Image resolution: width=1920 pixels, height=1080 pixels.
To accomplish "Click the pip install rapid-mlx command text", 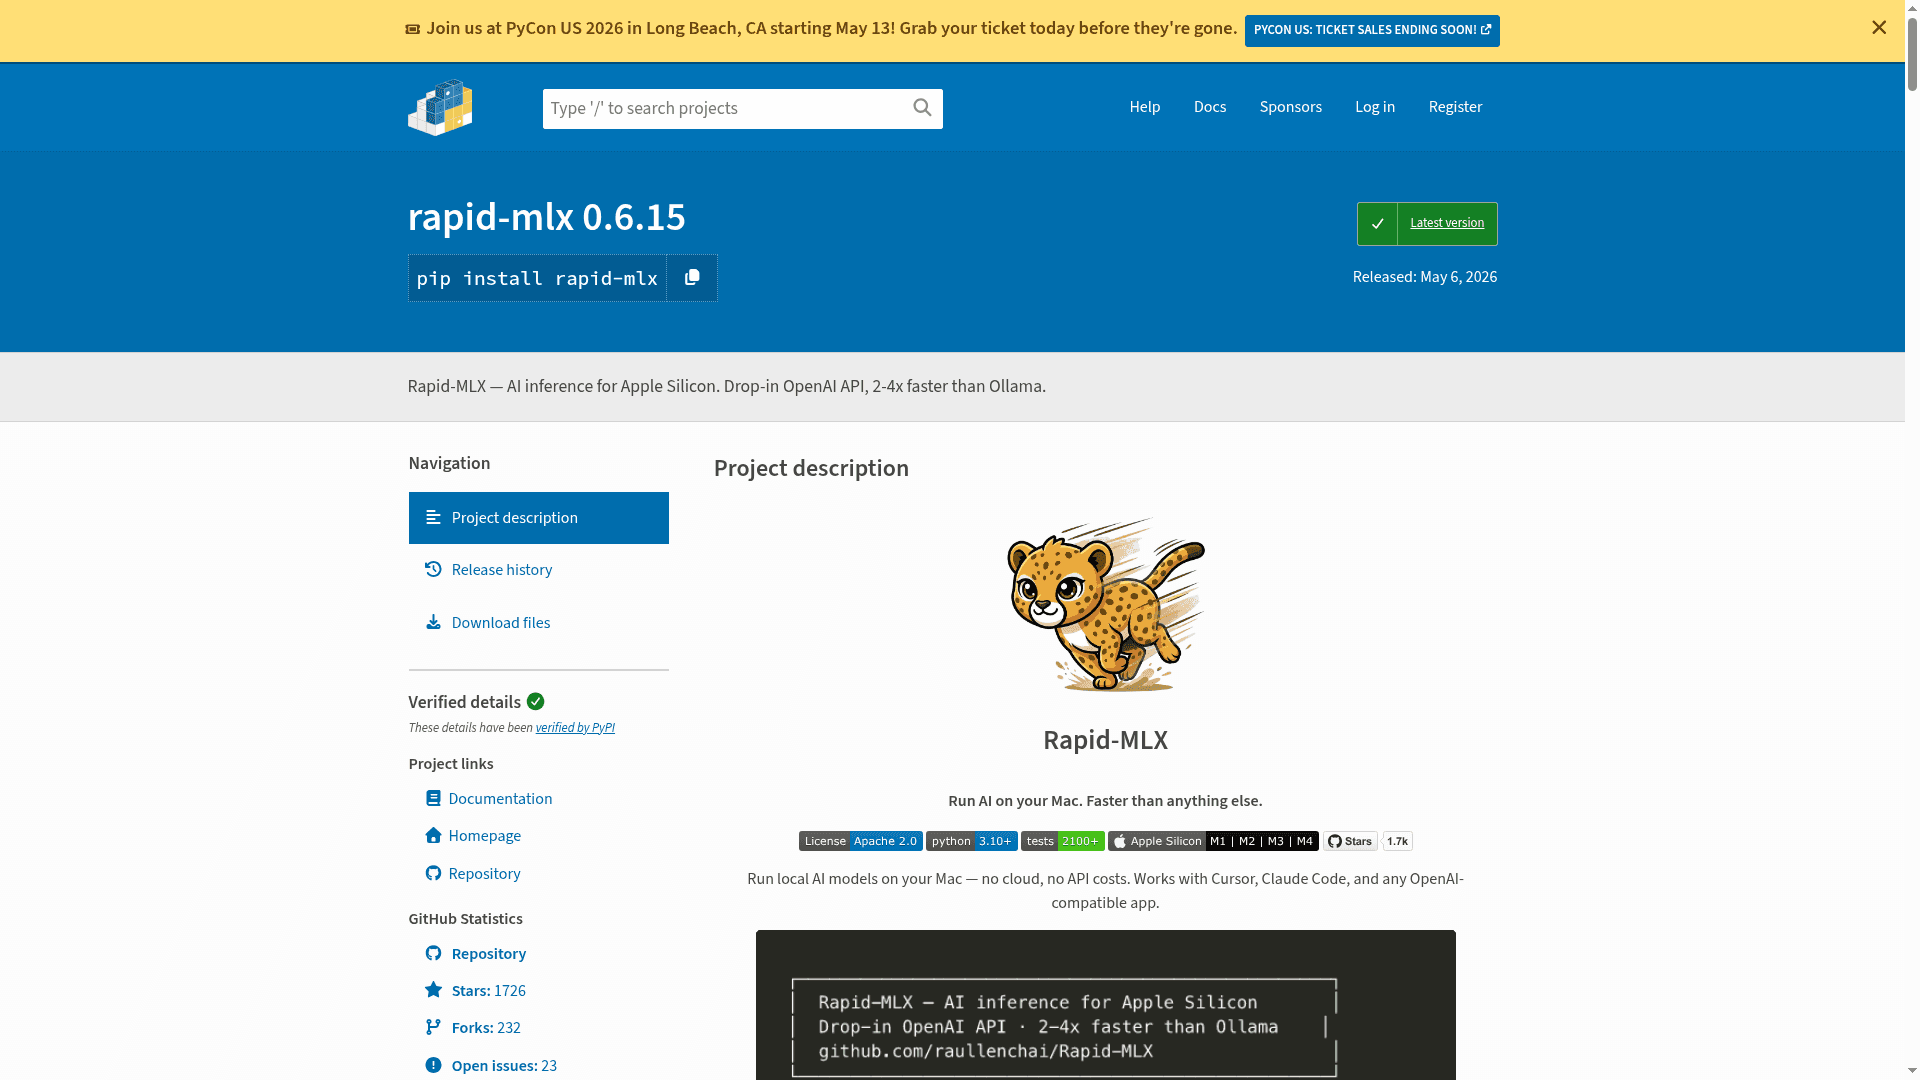I will pyautogui.click(x=537, y=278).
